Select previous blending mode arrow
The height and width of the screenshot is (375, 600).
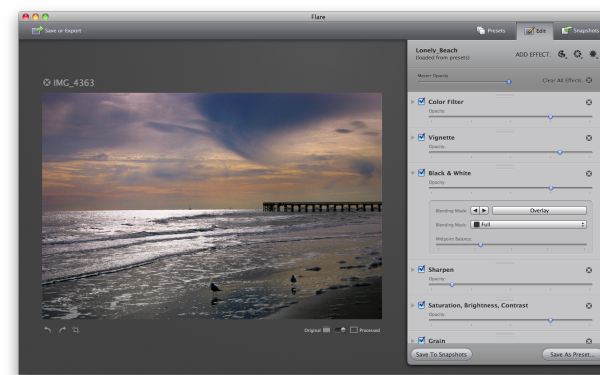click(475, 210)
